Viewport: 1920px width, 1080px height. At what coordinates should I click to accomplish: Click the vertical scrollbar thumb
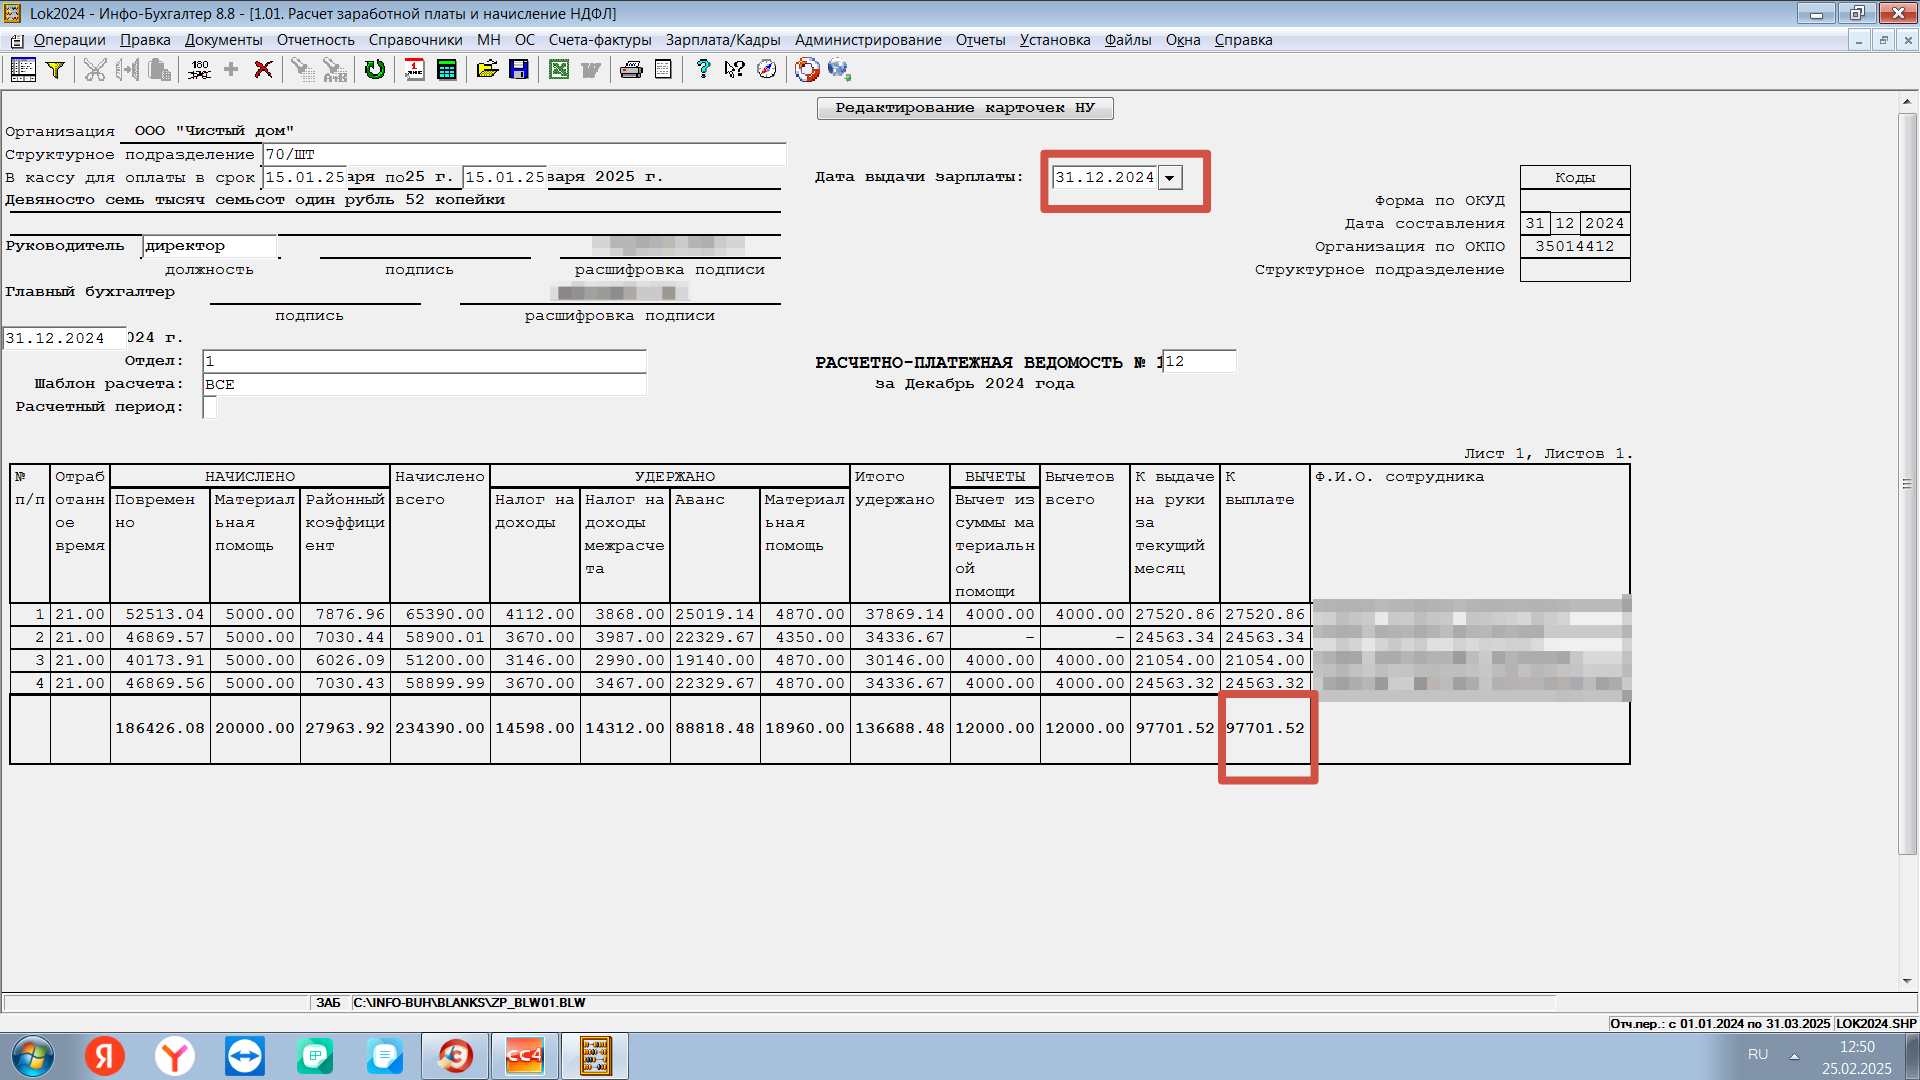click(x=1907, y=484)
